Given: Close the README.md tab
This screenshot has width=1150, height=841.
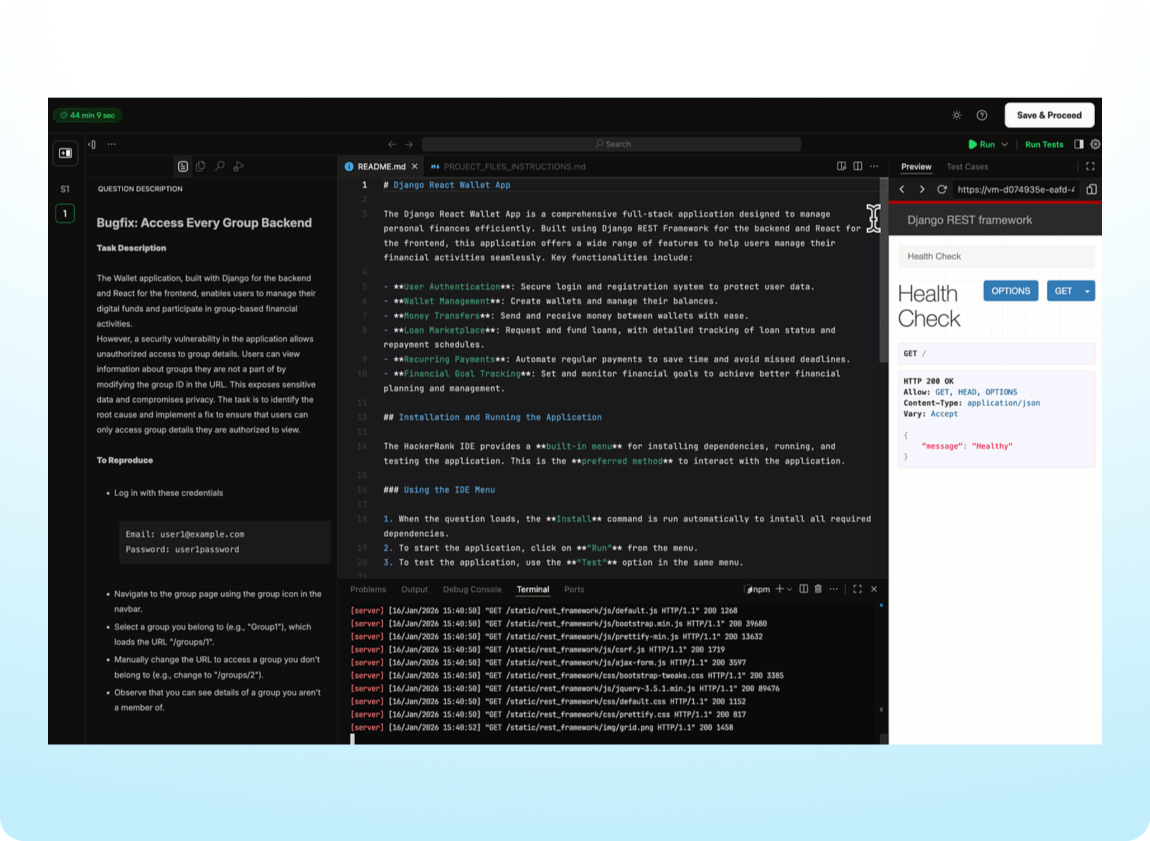Looking at the screenshot, I should point(415,166).
